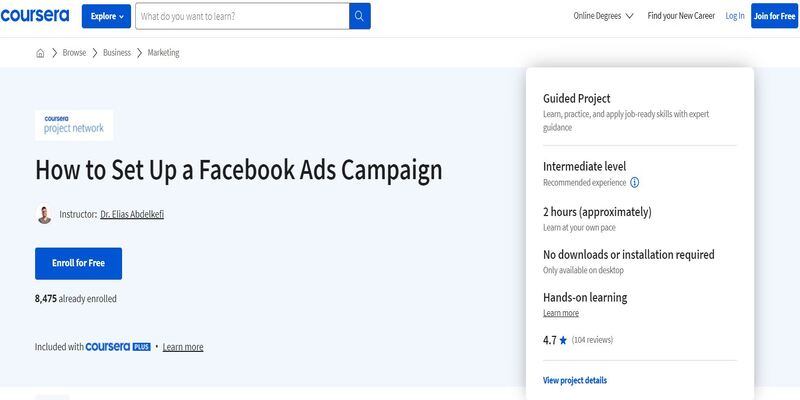This screenshot has height=400, width=800.
Task: Click Log In
Action: (x=735, y=16)
